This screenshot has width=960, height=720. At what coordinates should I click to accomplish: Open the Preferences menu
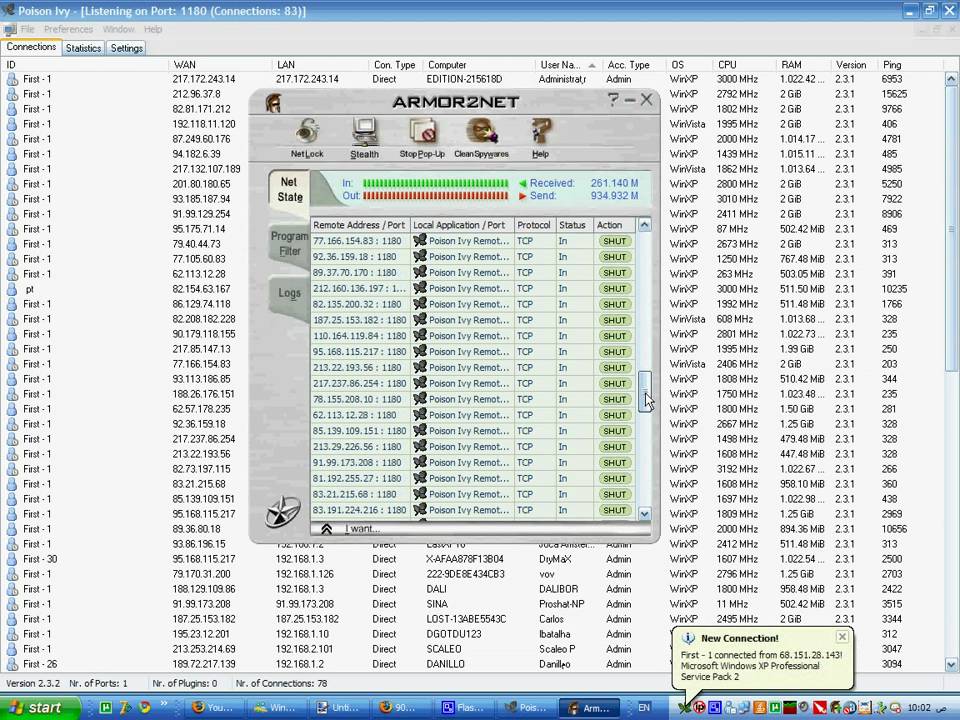coord(68,30)
